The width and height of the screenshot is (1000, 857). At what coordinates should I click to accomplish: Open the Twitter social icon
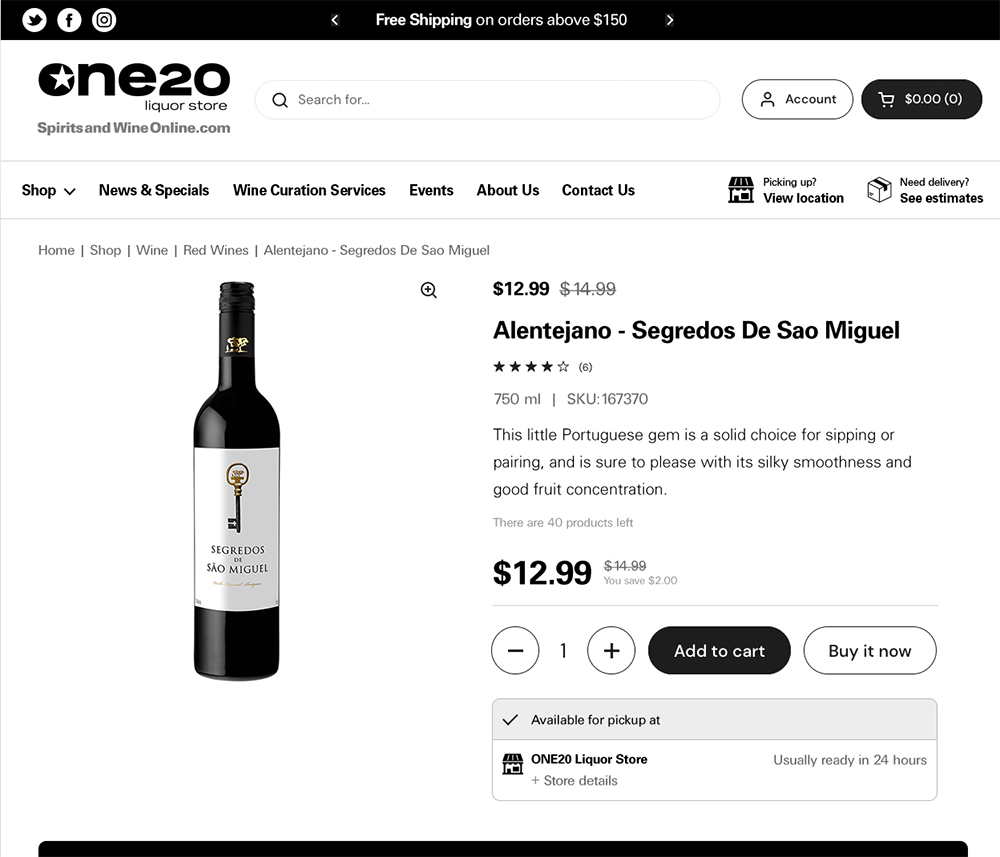point(35,20)
